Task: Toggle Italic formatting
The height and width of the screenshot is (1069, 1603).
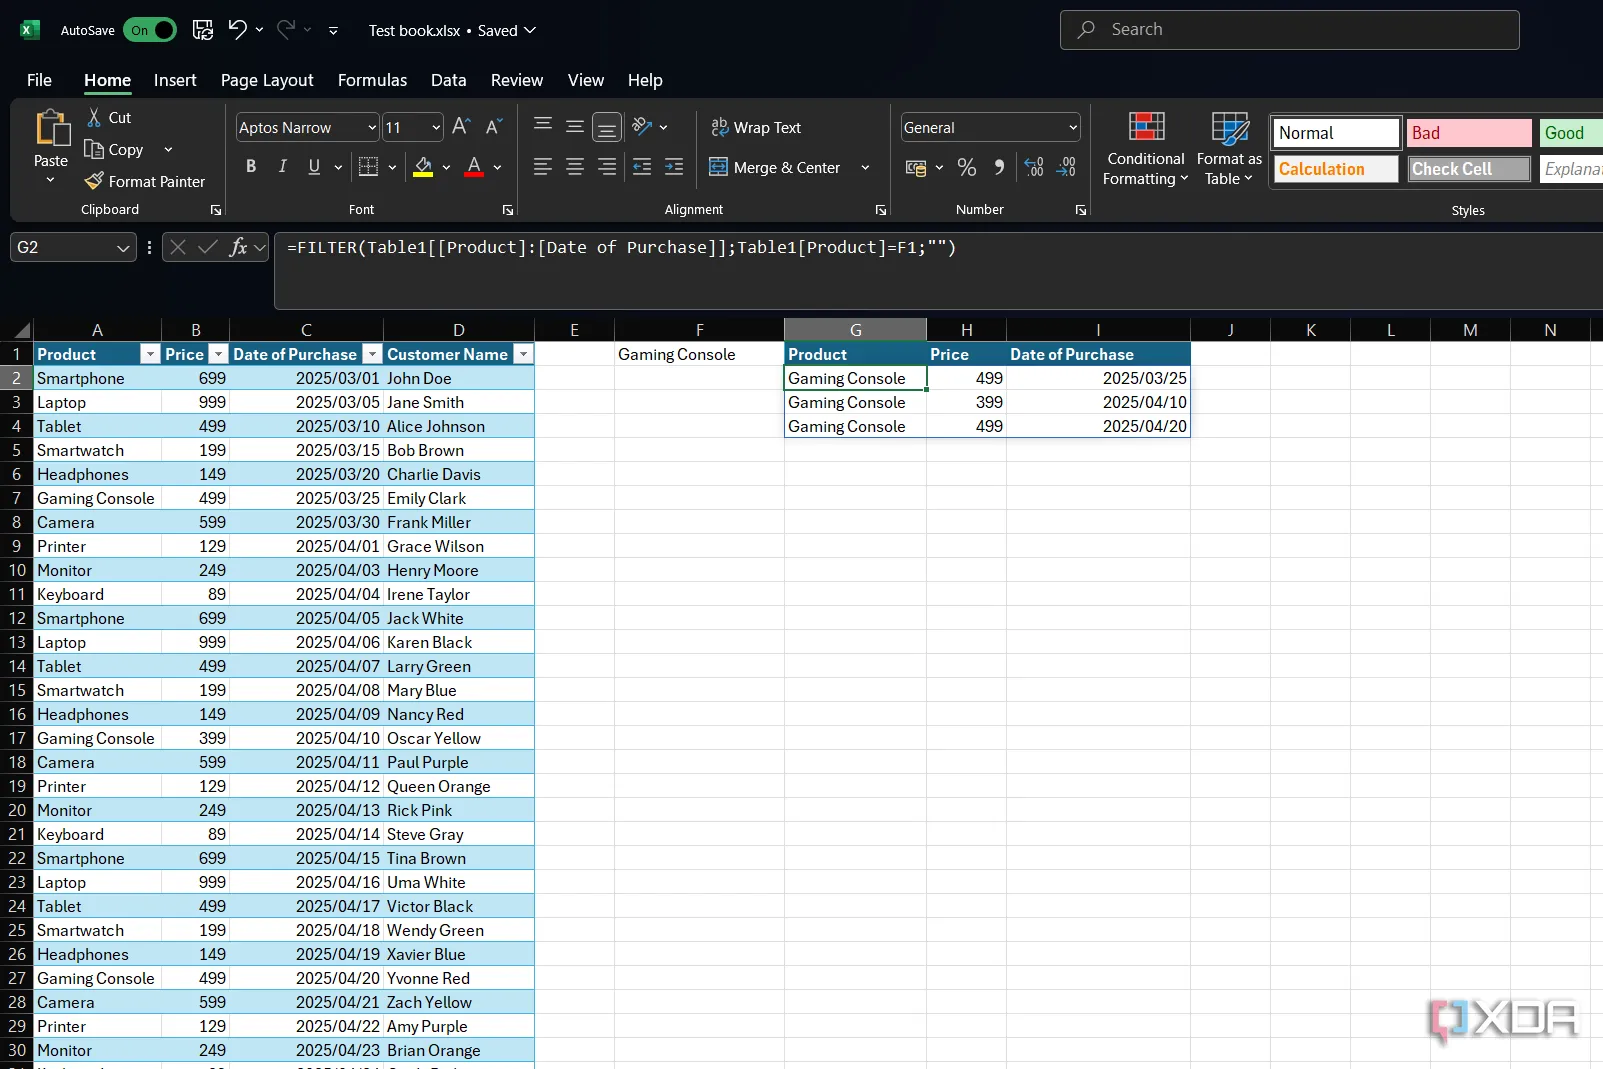Action: [x=283, y=167]
